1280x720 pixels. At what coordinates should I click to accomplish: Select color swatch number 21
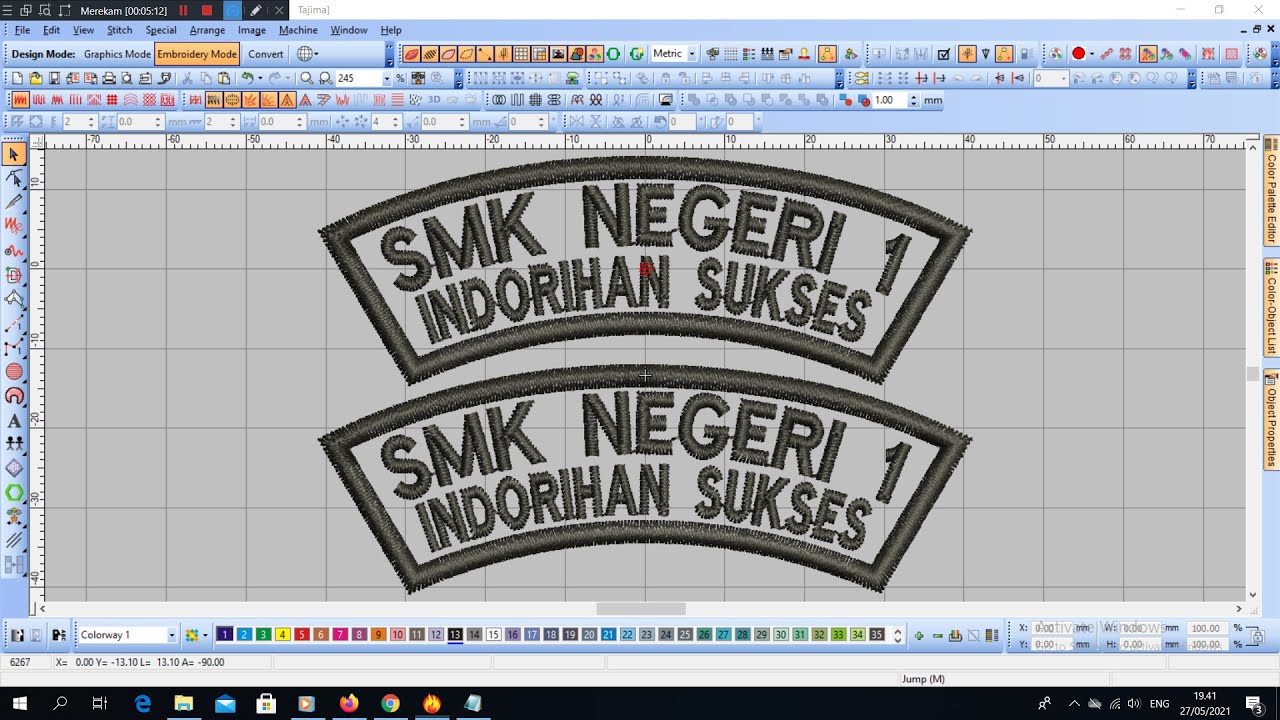click(x=608, y=635)
